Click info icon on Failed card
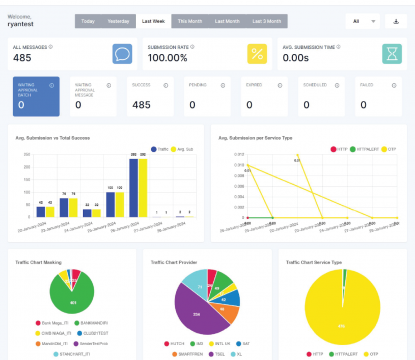Image resolution: width=415 pixels, height=360 pixels. (x=394, y=86)
